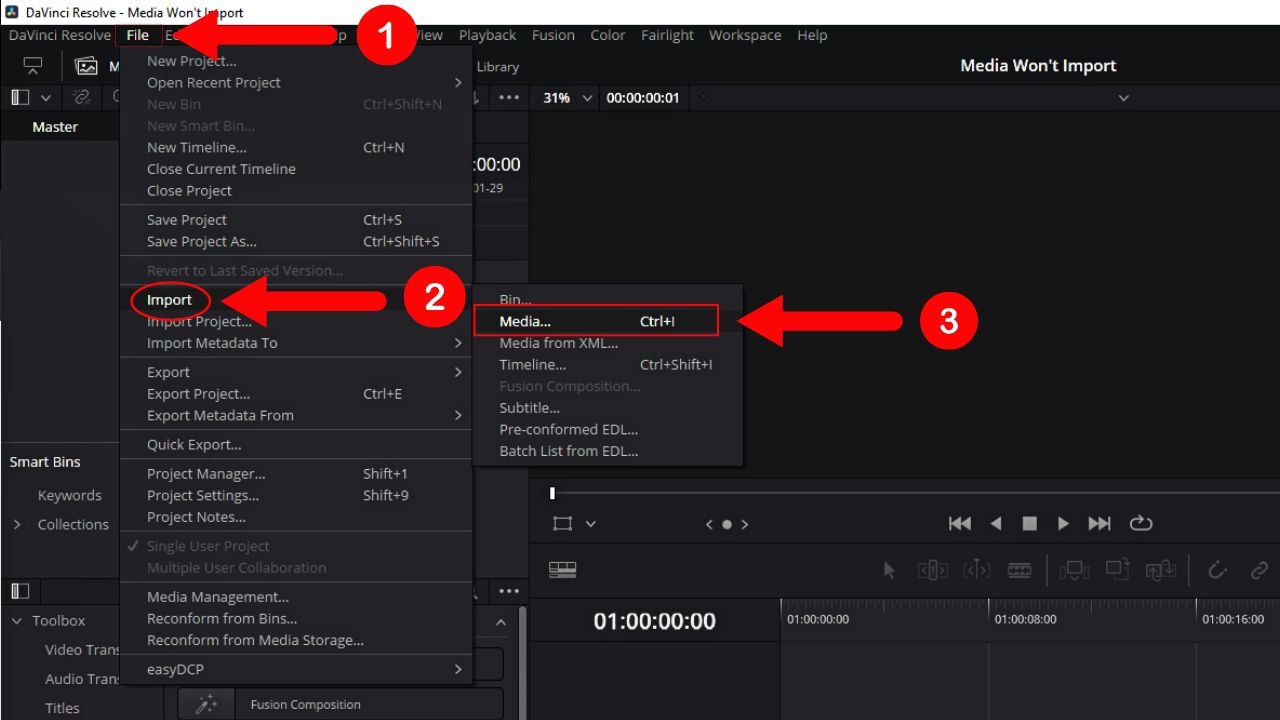1280x720 pixels.
Task: Select the Master bin
Action: tap(55, 127)
